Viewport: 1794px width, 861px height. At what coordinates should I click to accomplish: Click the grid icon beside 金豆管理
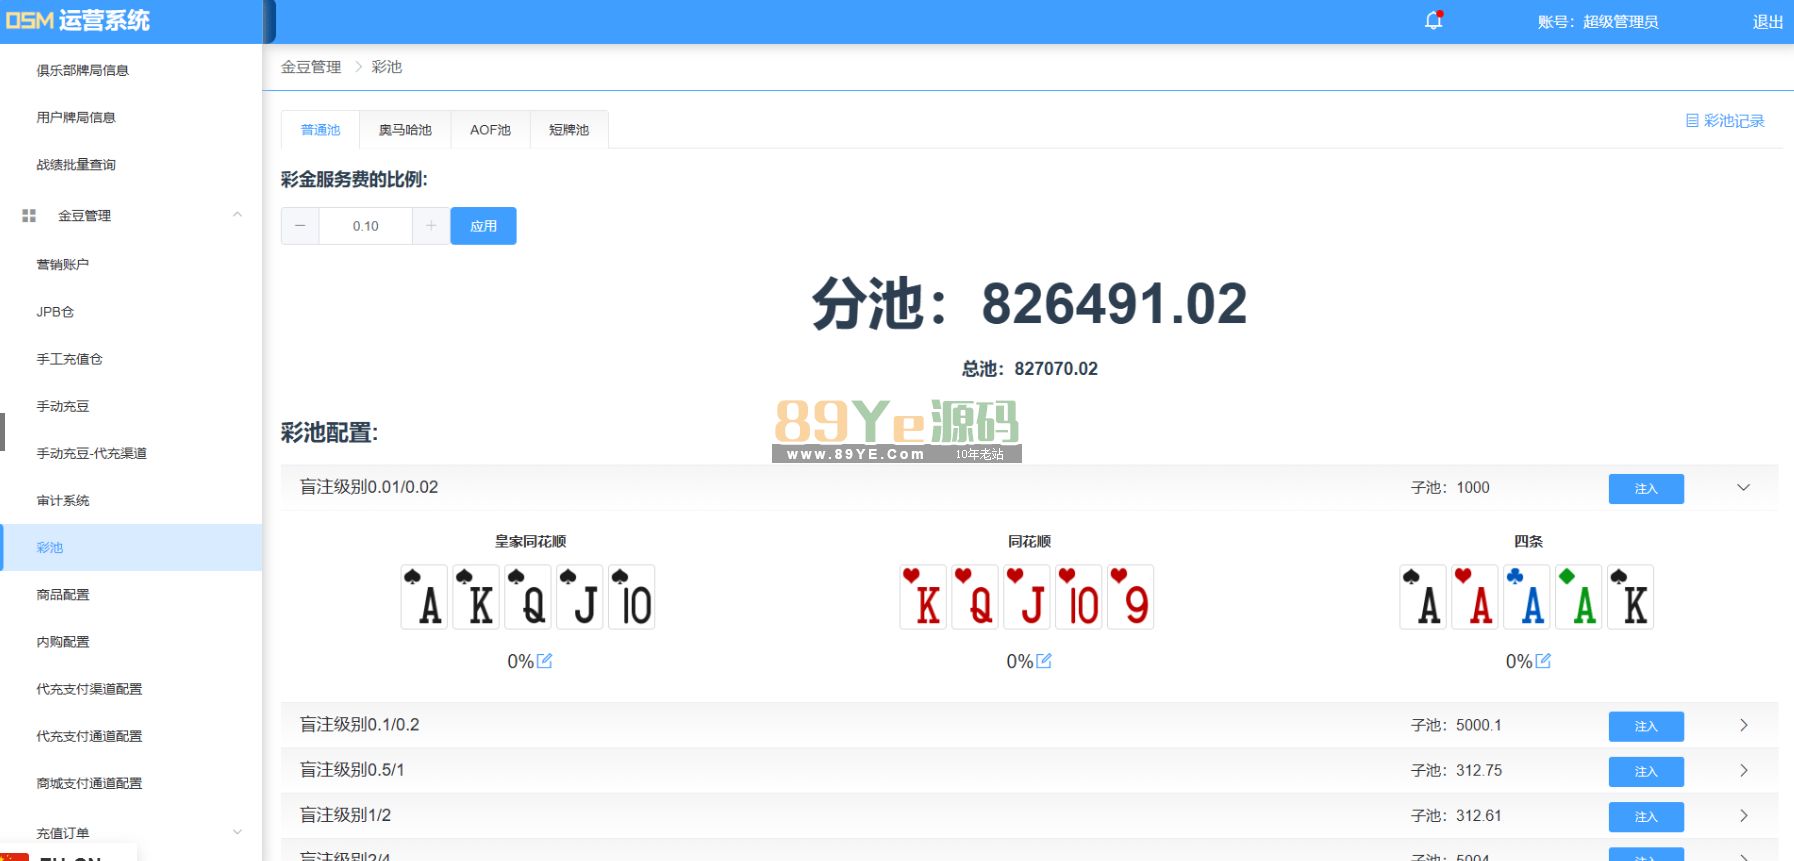point(29,216)
